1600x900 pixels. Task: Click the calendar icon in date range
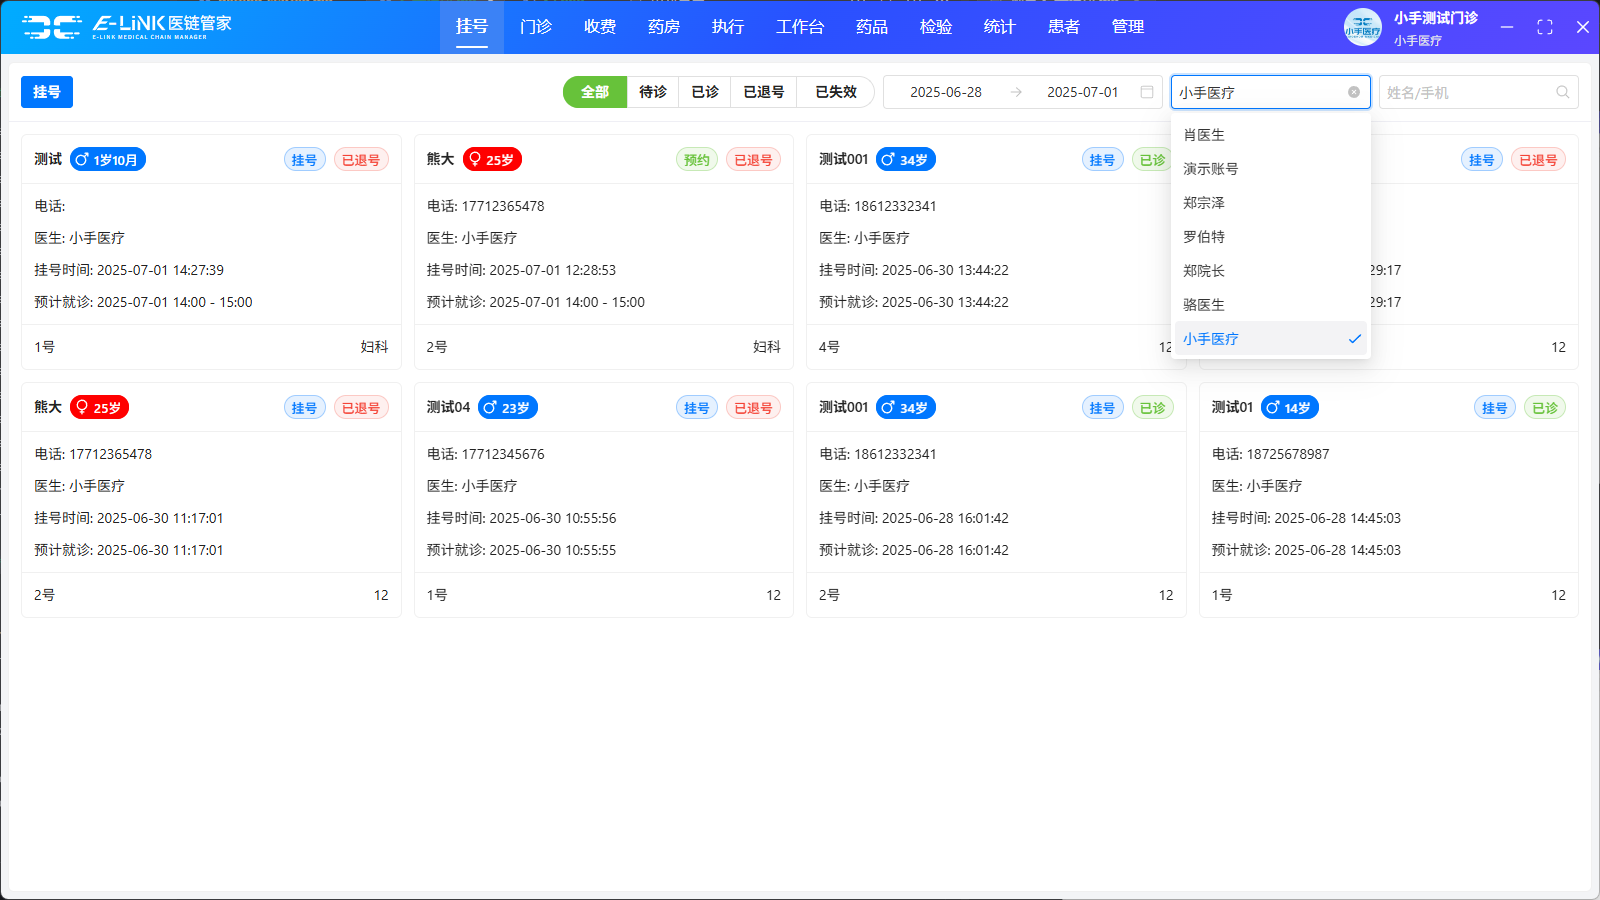tap(1147, 92)
